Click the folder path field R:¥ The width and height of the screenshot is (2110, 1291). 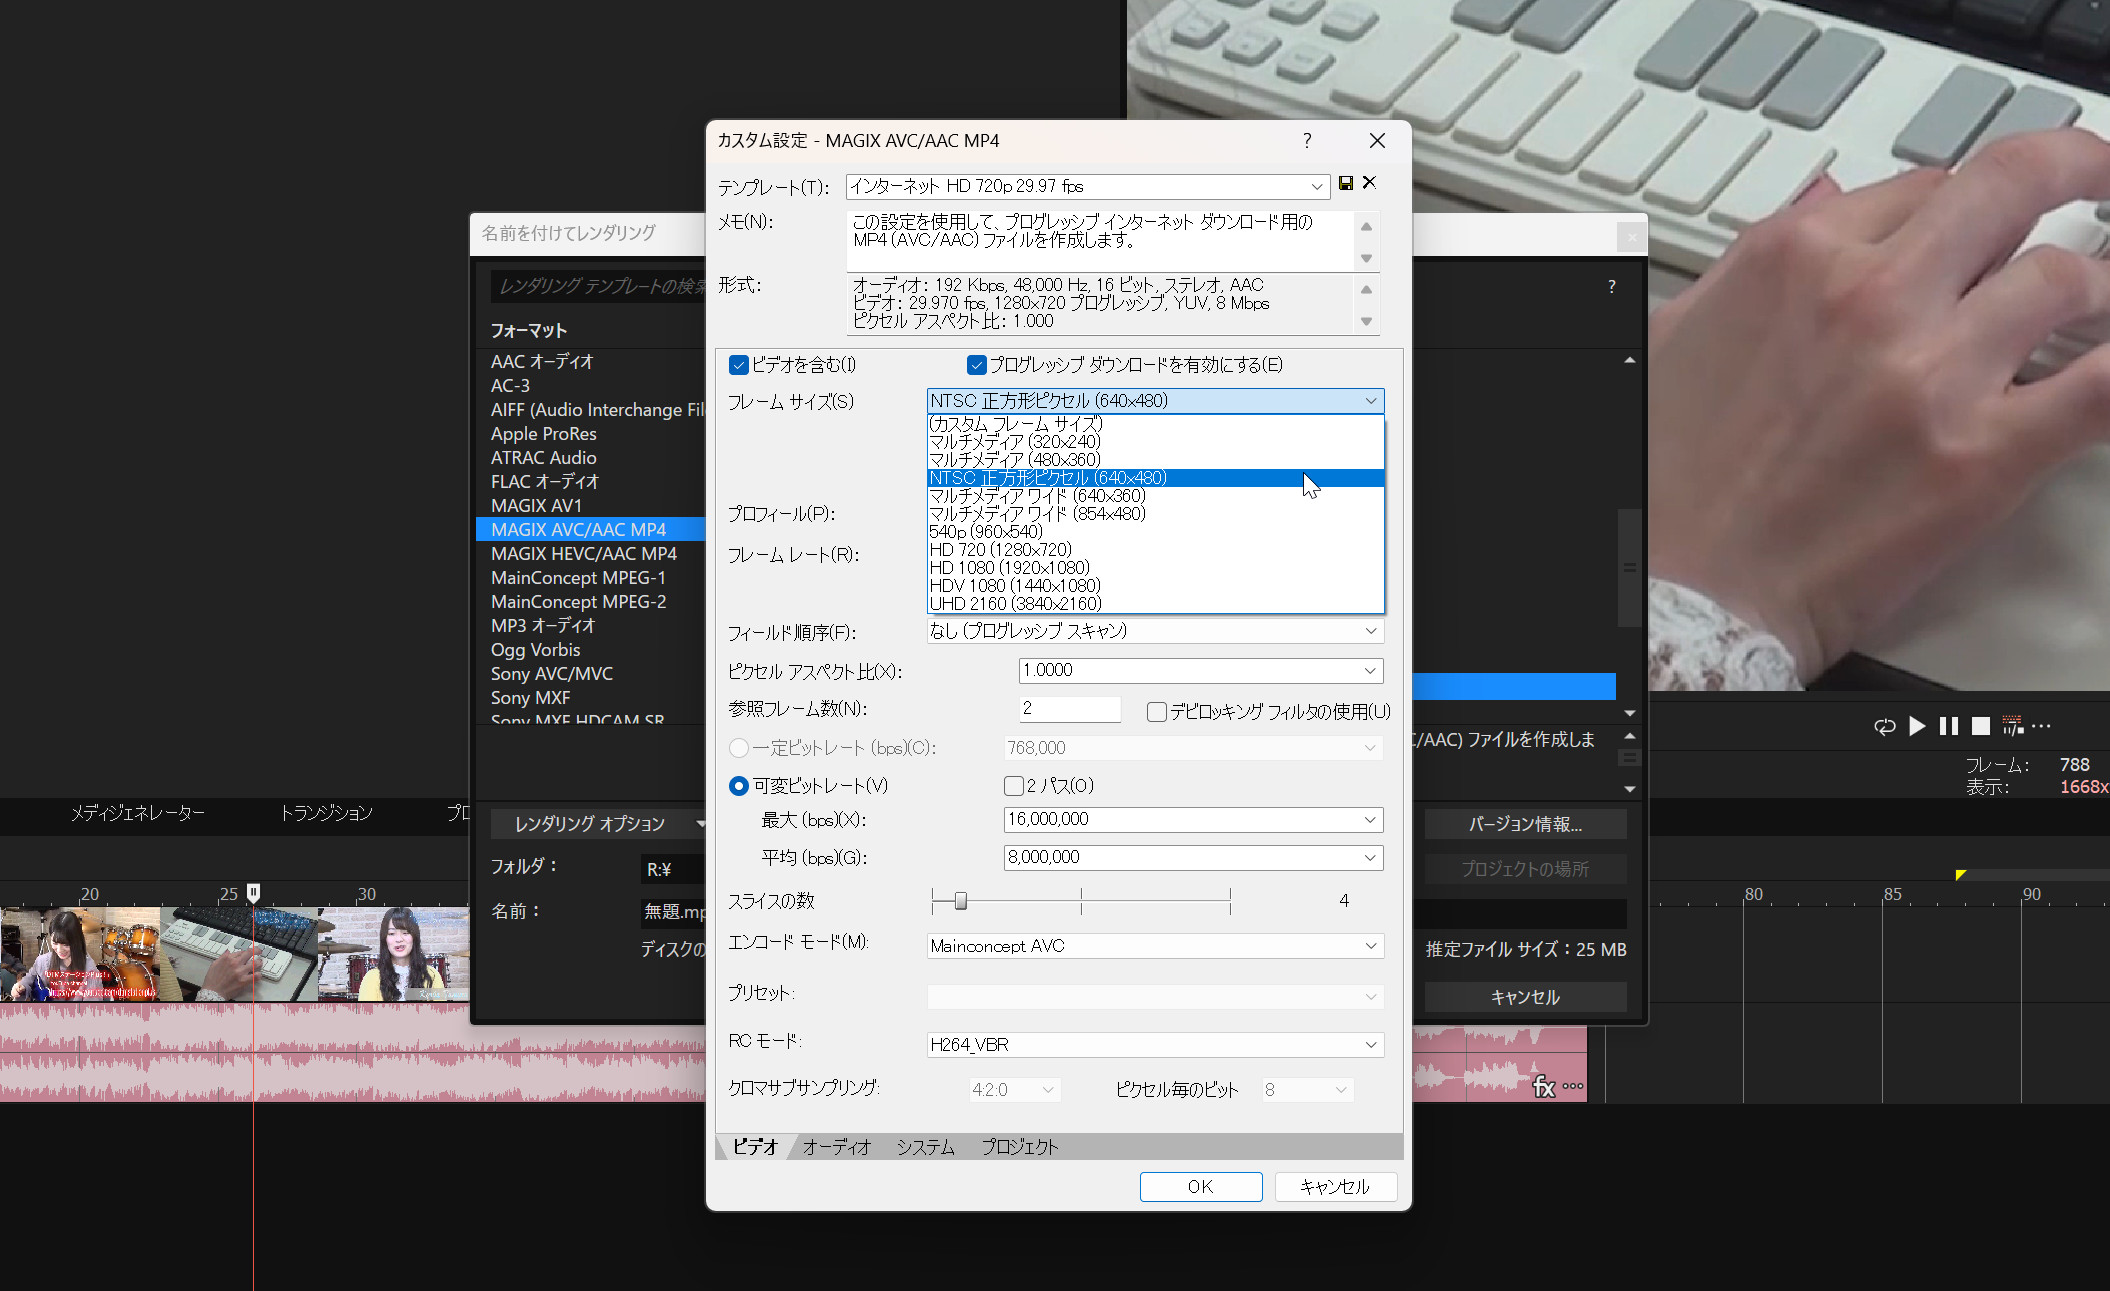(x=673, y=870)
